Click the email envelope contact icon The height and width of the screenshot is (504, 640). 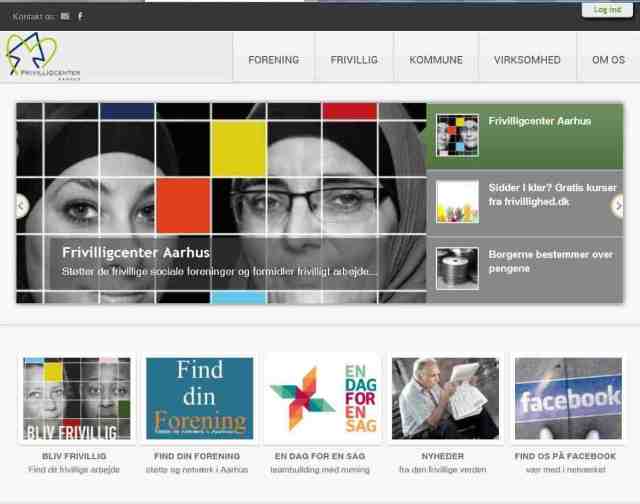click(x=65, y=16)
